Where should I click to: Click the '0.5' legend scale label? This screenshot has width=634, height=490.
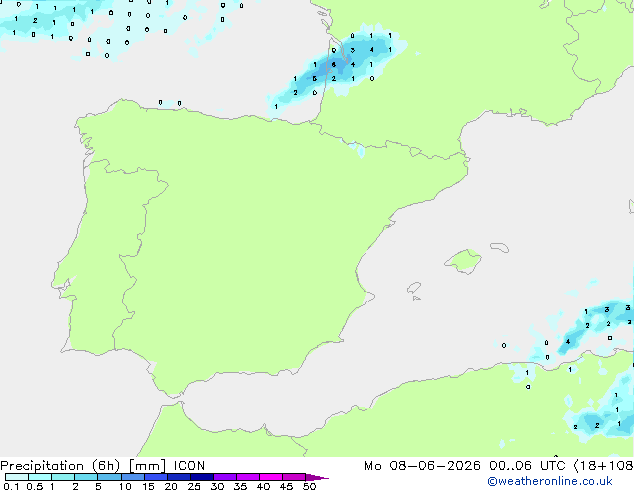tap(34, 486)
